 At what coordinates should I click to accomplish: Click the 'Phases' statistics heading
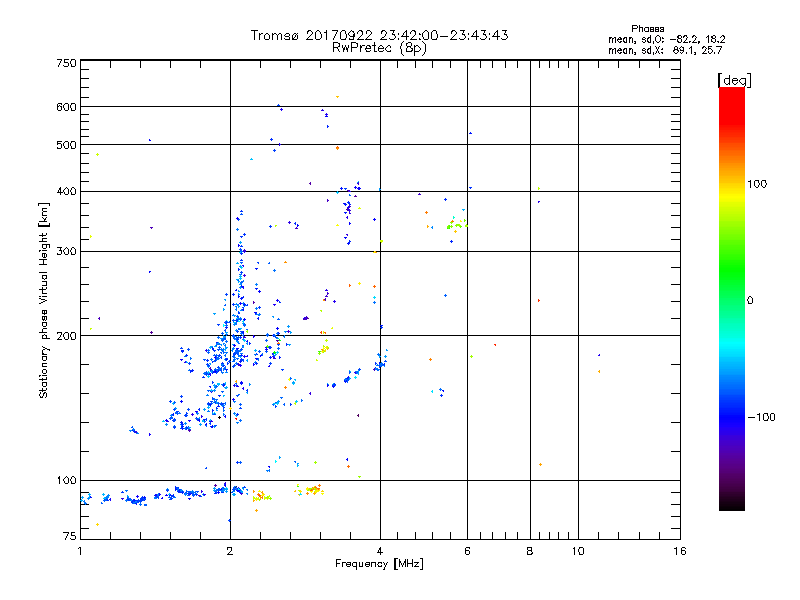tap(647, 29)
